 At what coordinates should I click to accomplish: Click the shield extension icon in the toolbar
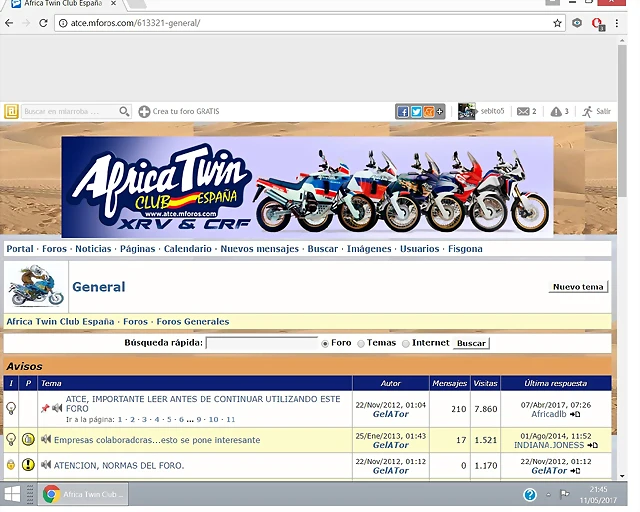click(577, 23)
